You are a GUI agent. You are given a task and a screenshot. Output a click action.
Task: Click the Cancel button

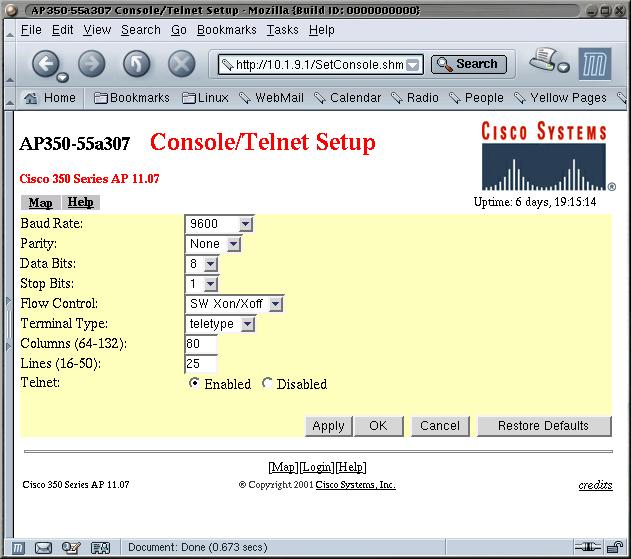(x=440, y=426)
